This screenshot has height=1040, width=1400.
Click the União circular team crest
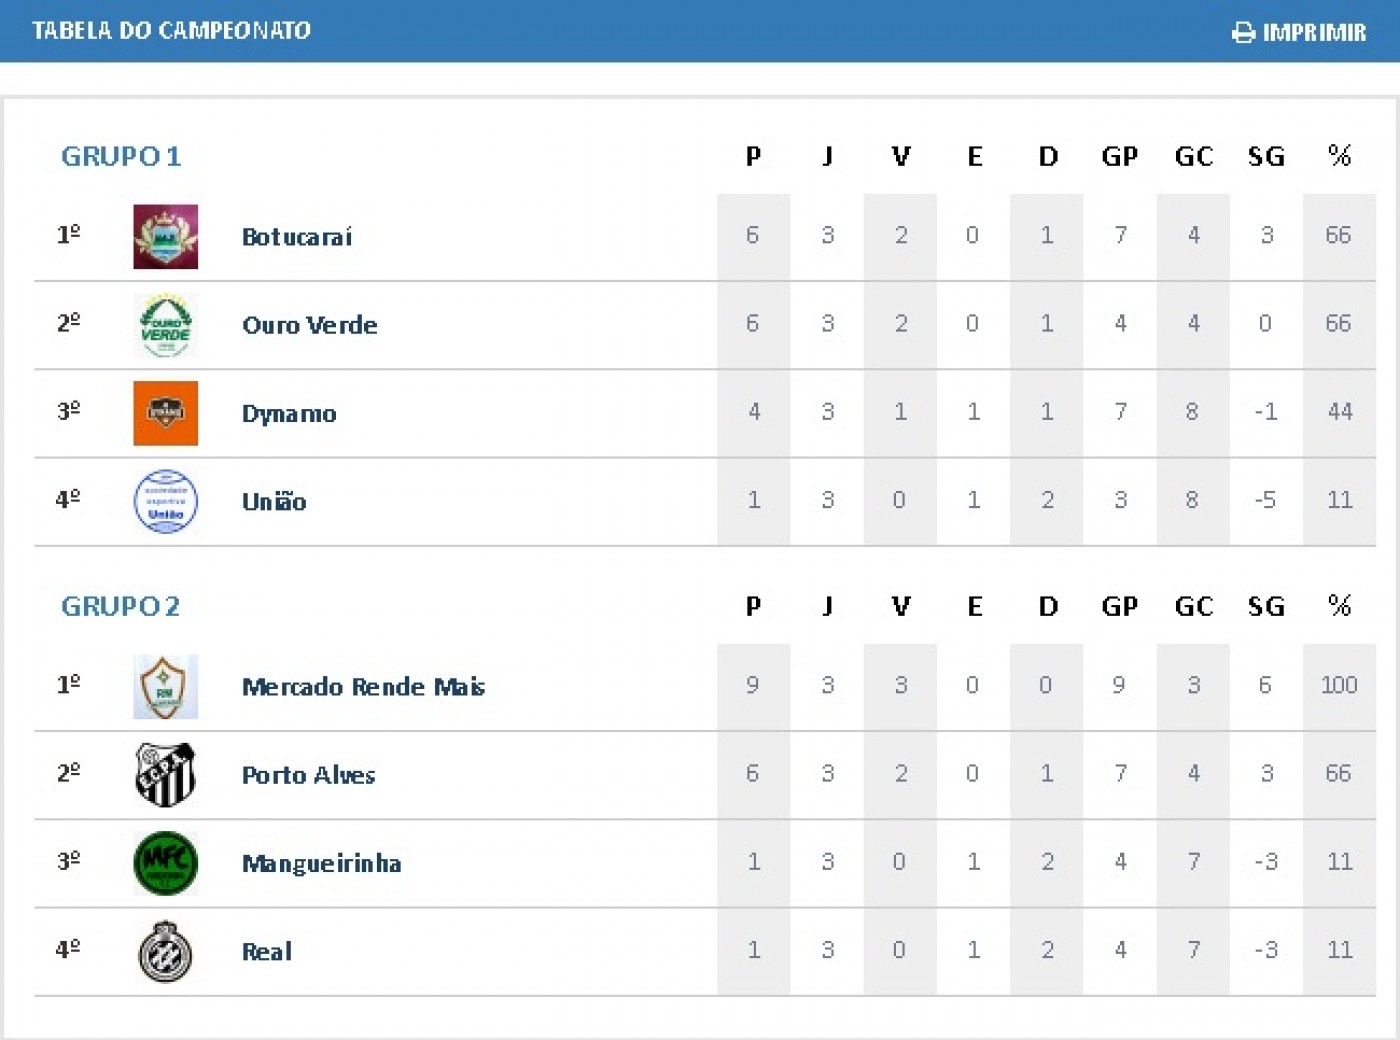[166, 501]
